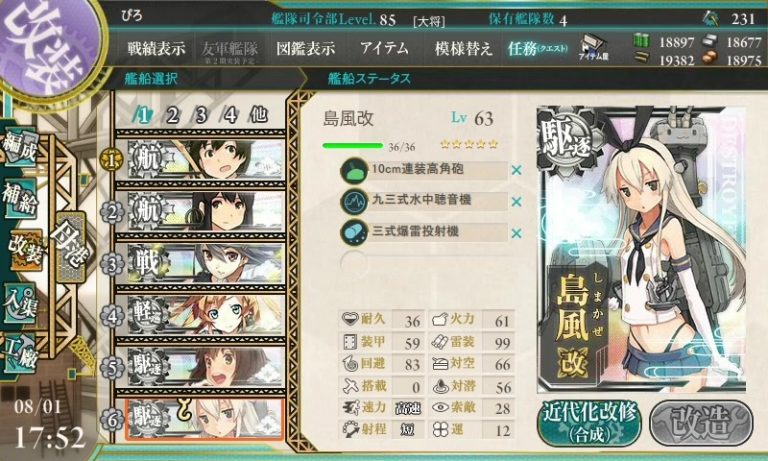Switch to fleet tab 2
768x461 pixels.
[172, 116]
